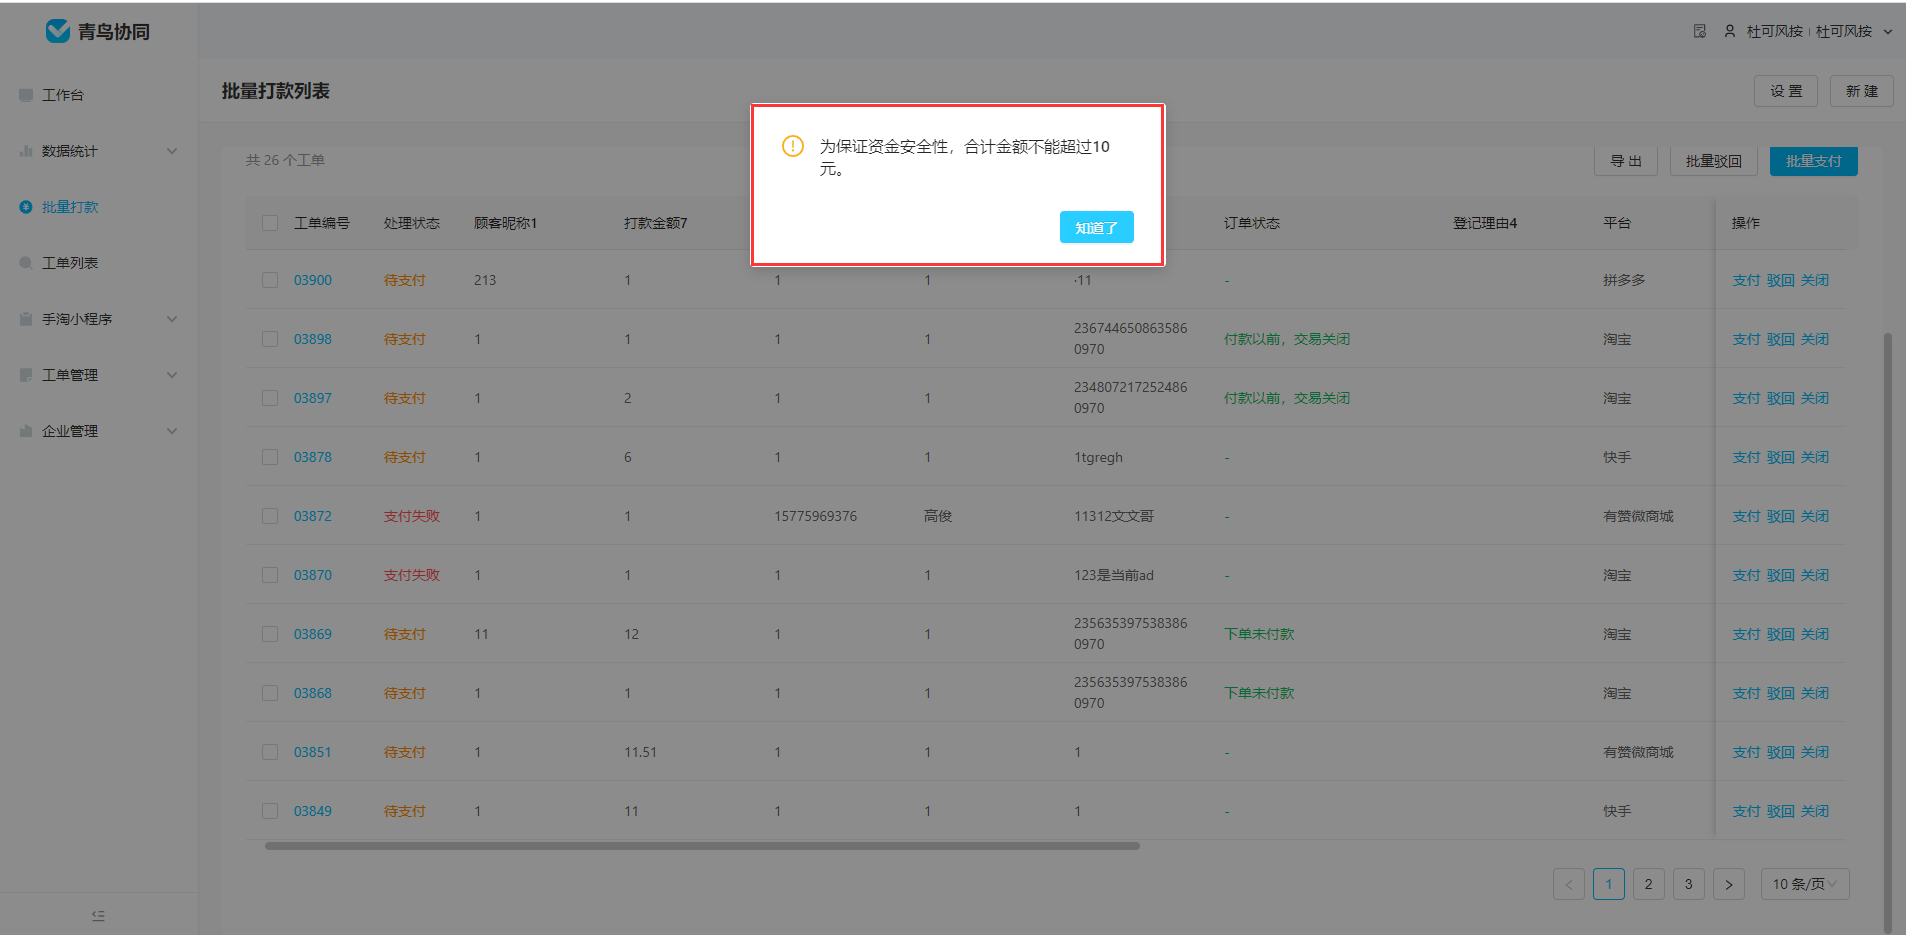Toggle the select-all header checkbox
1906x935 pixels.
click(x=270, y=223)
